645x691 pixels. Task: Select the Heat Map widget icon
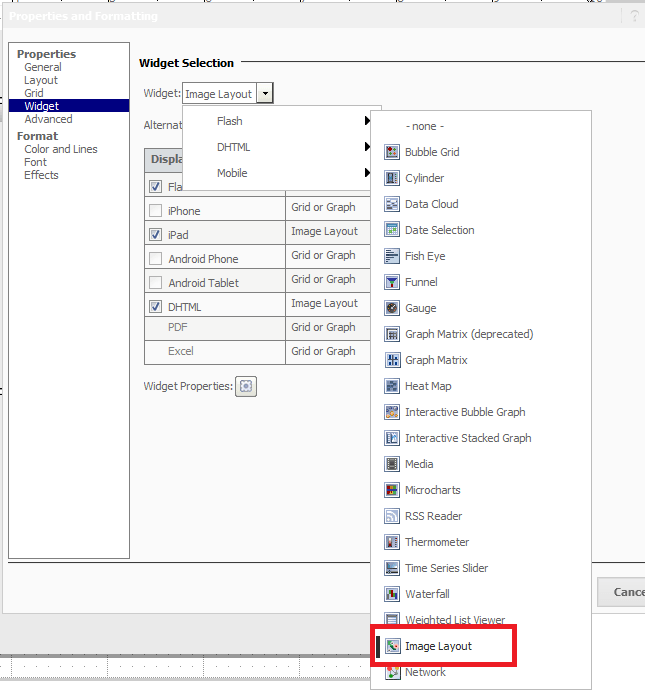pos(392,386)
